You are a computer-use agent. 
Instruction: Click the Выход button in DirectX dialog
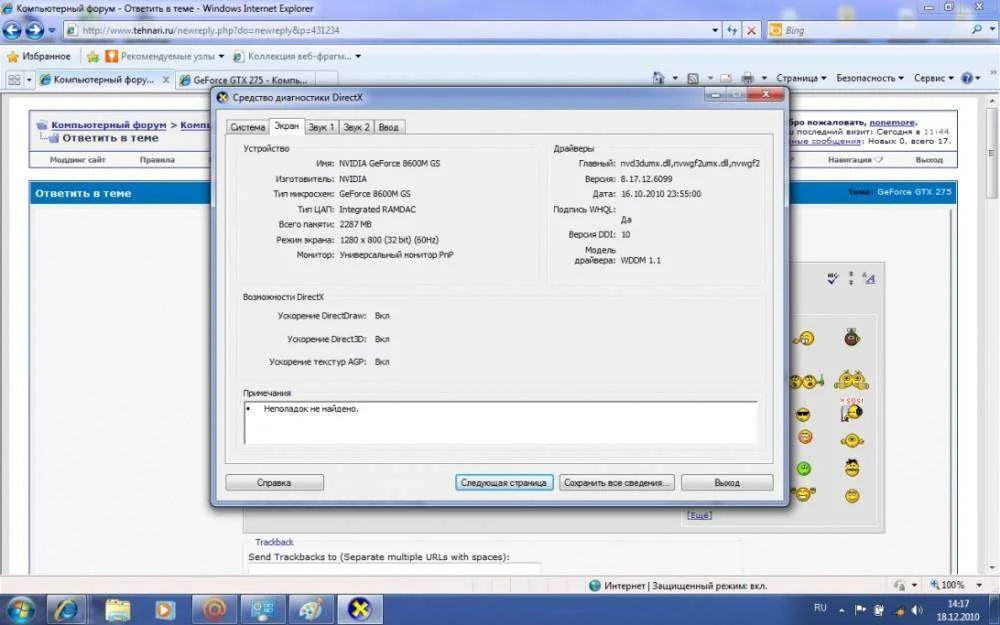tap(727, 483)
